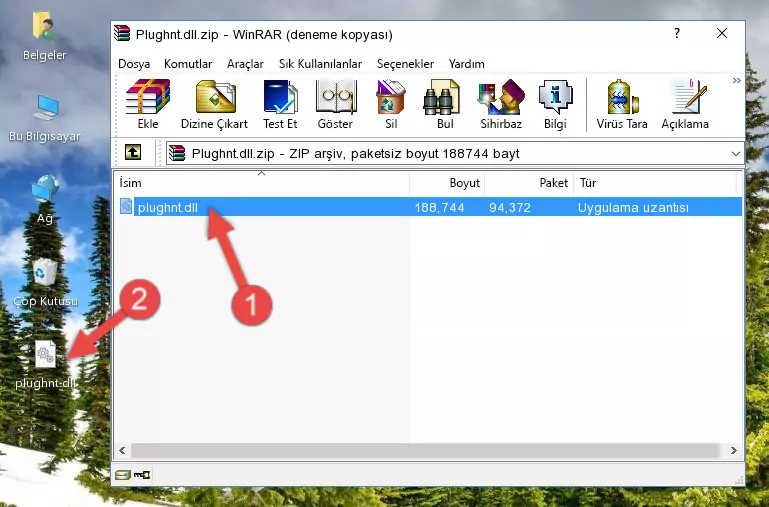Click the plughnt.dll file icon in list
This screenshot has width=769, height=507.
pyautogui.click(x=126, y=206)
